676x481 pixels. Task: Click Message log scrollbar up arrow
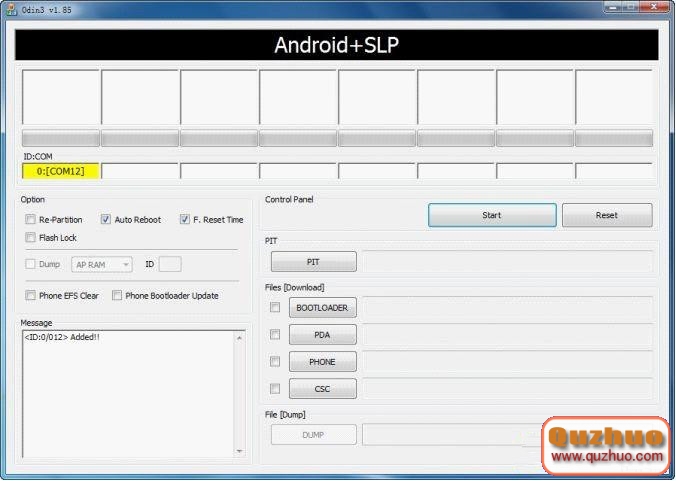tap(239, 338)
